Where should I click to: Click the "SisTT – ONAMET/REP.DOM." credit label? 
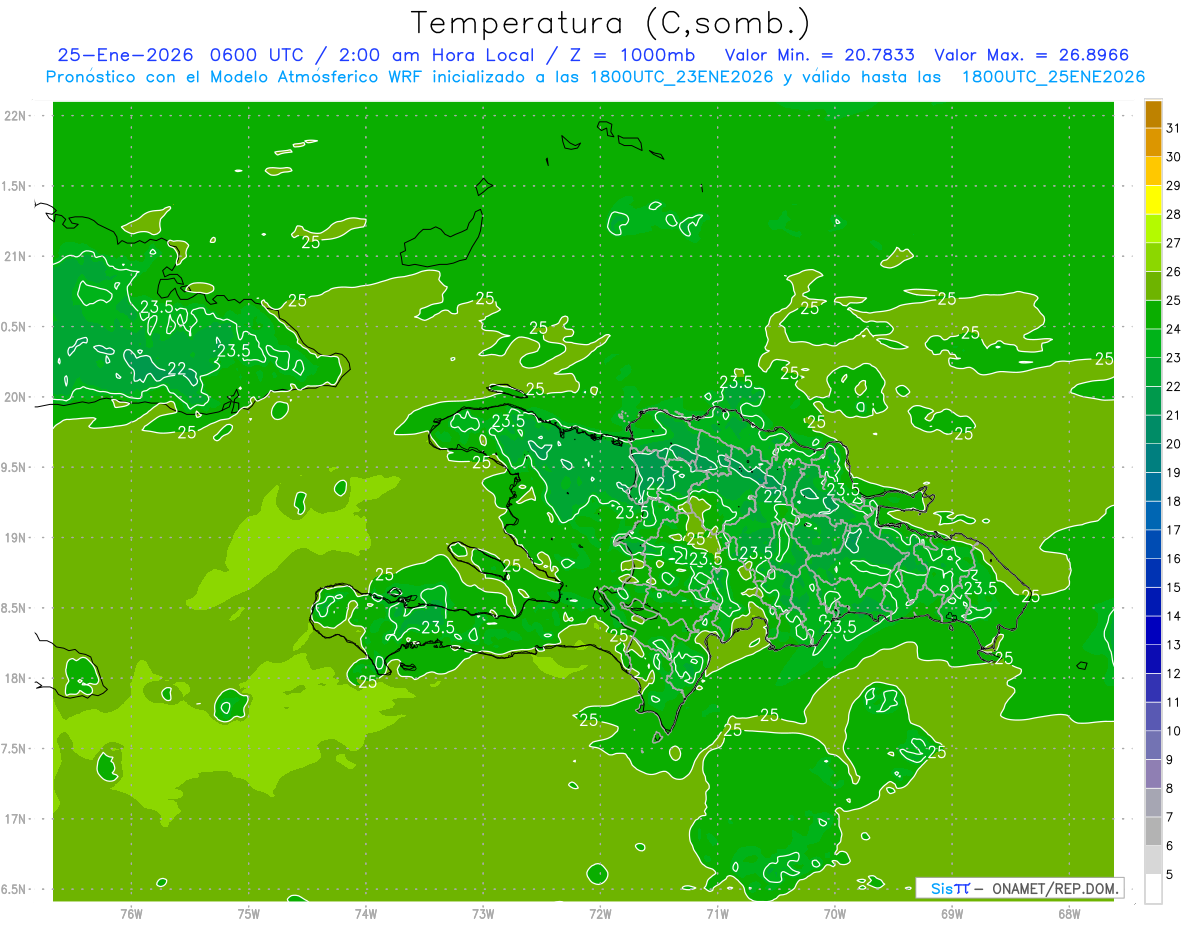pyautogui.click(x=1020, y=888)
